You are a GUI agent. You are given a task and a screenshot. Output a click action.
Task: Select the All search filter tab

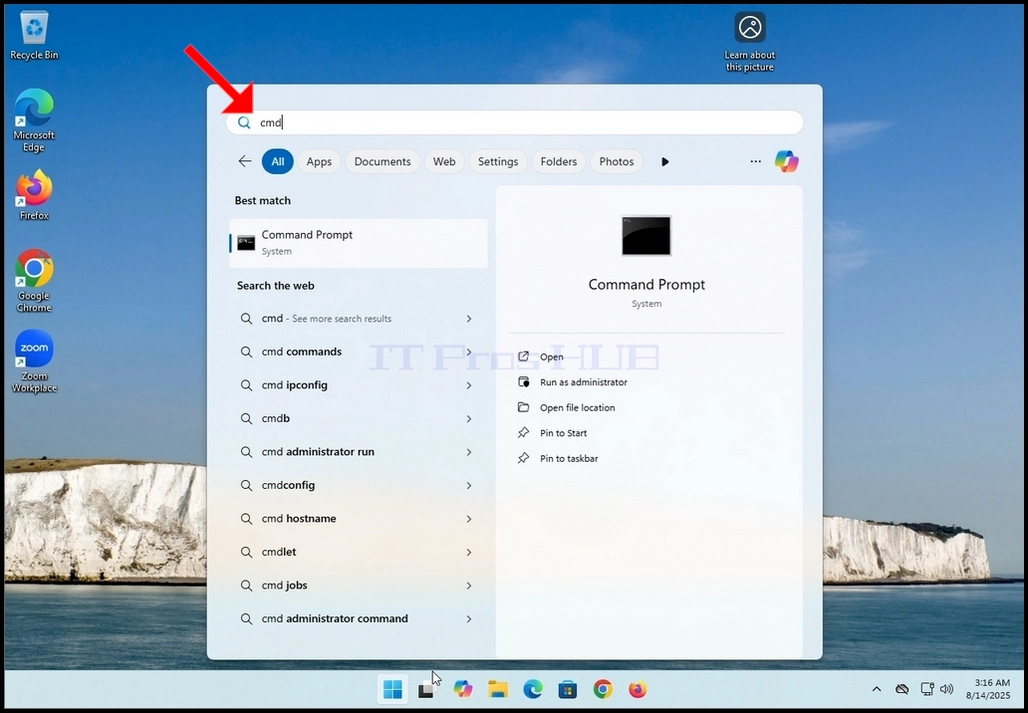point(277,161)
